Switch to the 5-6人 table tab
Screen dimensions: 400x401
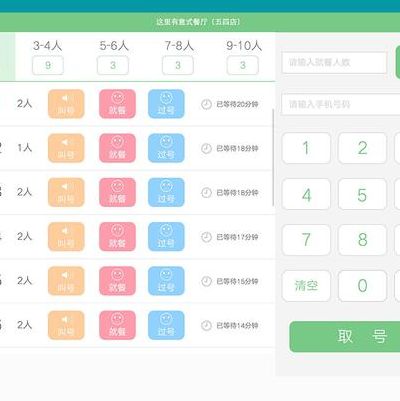[113, 57]
